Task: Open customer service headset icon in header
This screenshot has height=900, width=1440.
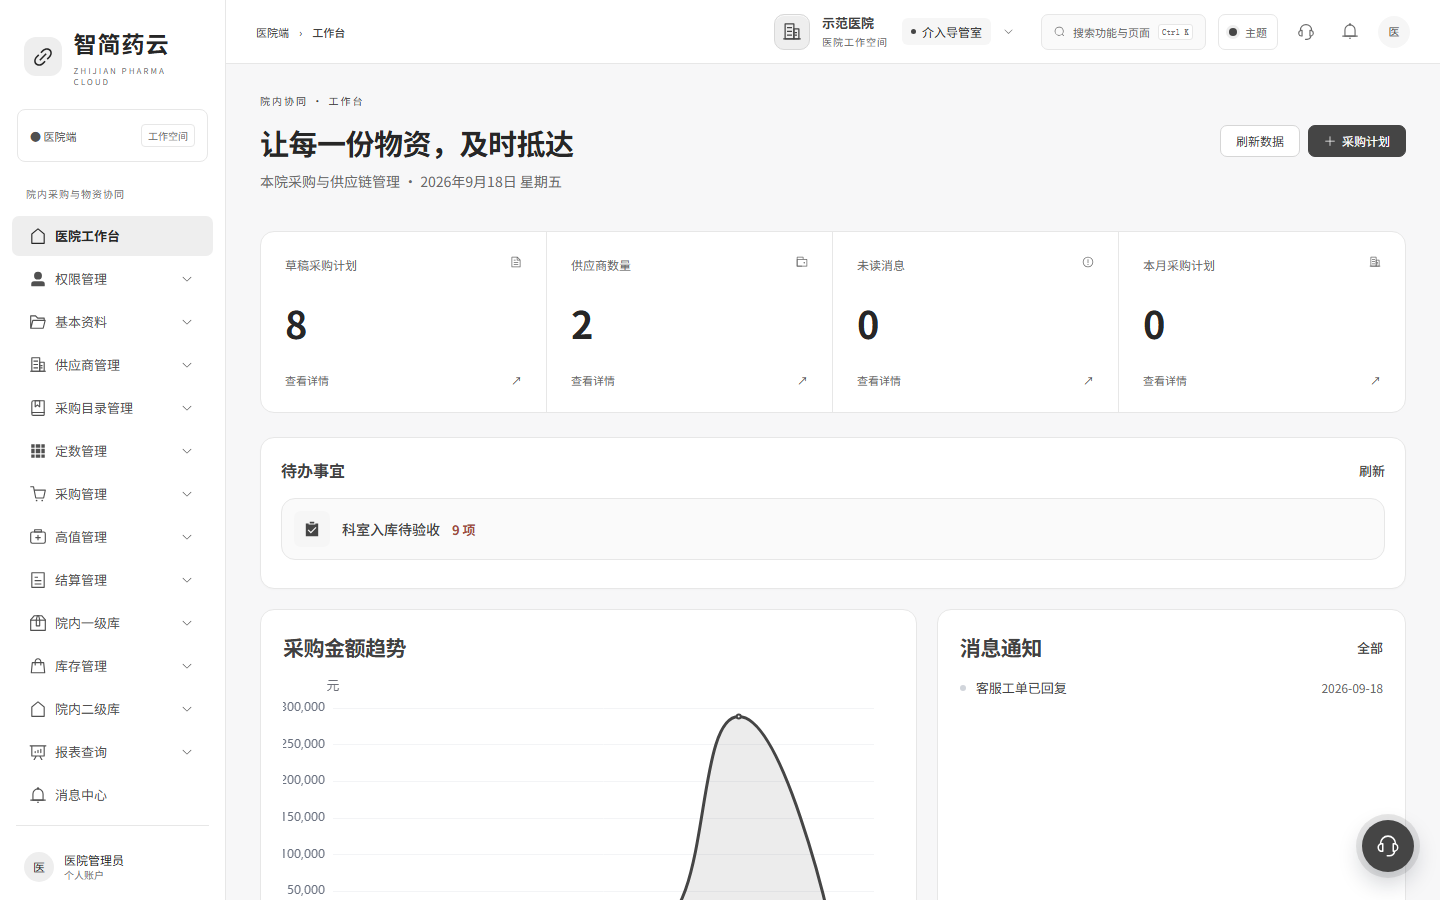Action: 1306,32
